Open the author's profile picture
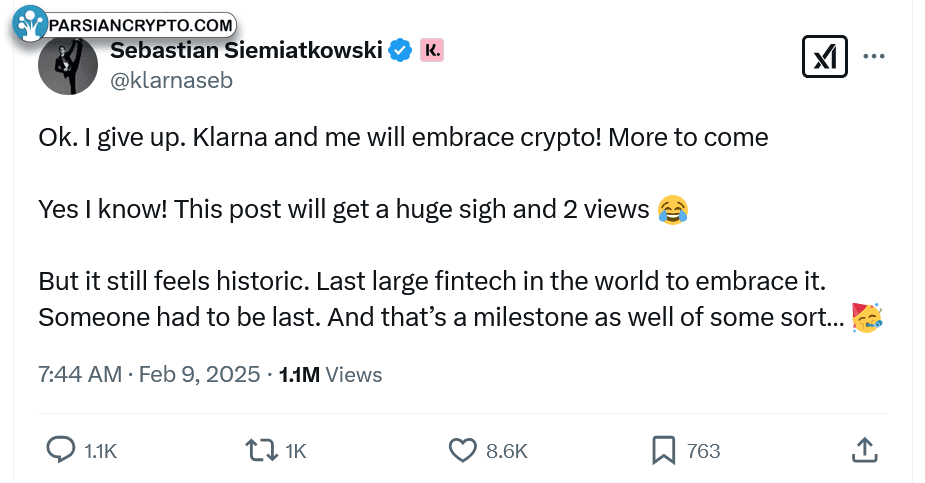Viewport: 925px width, 483px height. coord(68,68)
